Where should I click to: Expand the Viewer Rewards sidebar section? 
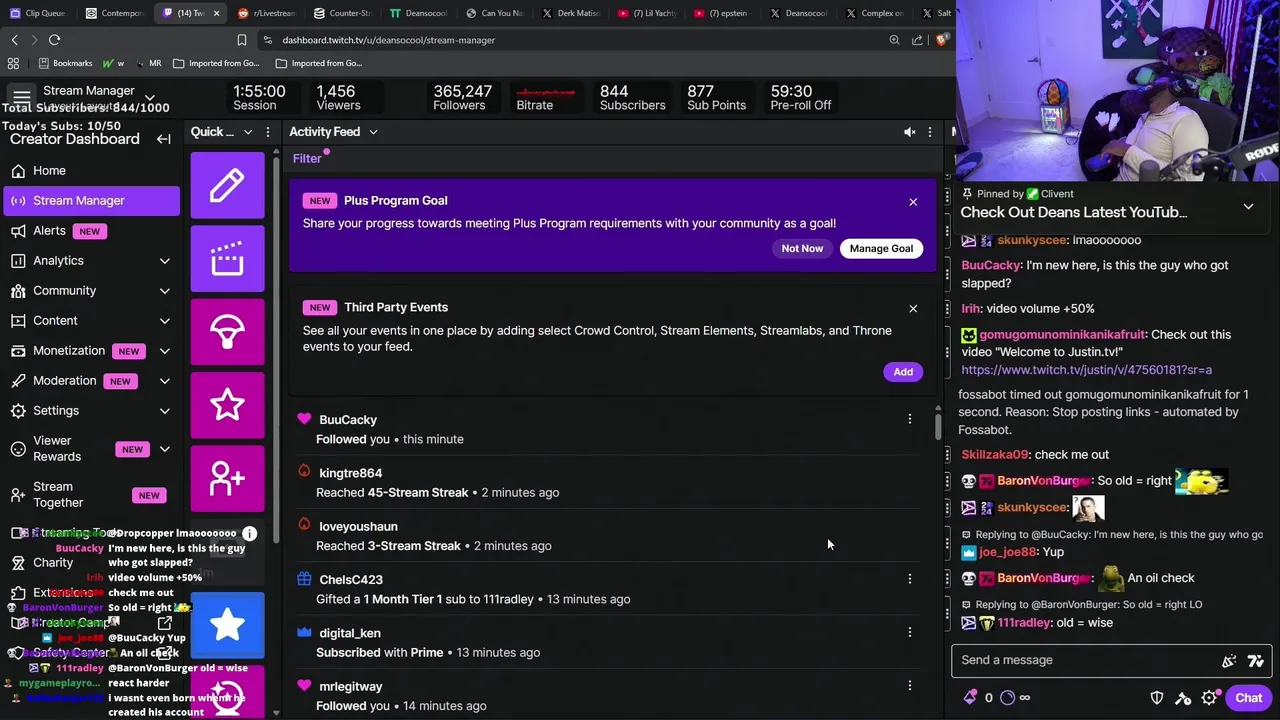tap(164, 449)
